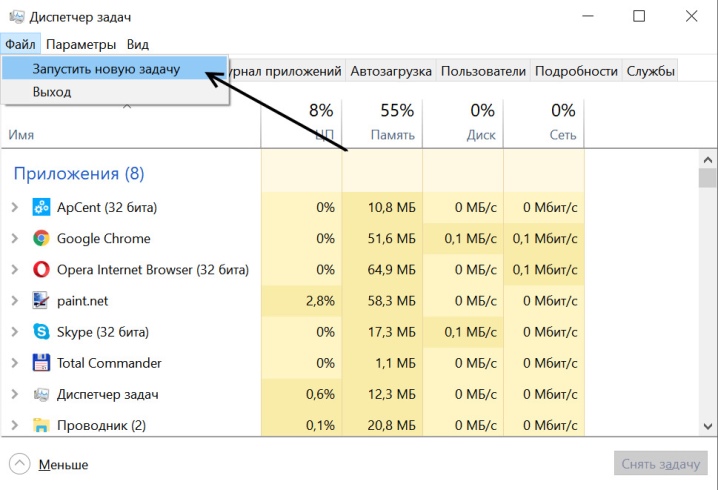Select the Google Chrome icon
Viewport: 718px width, 490px height.
(41, 239)
